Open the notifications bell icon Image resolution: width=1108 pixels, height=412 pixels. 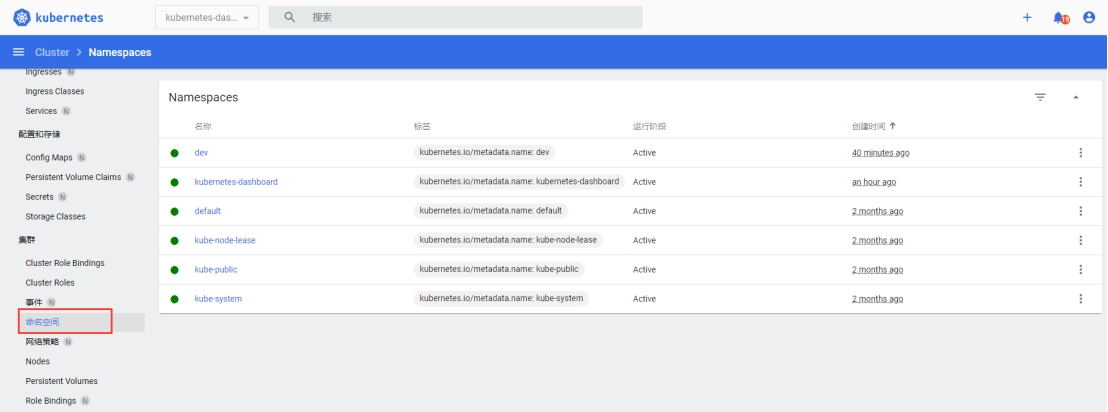point(1059,18)
